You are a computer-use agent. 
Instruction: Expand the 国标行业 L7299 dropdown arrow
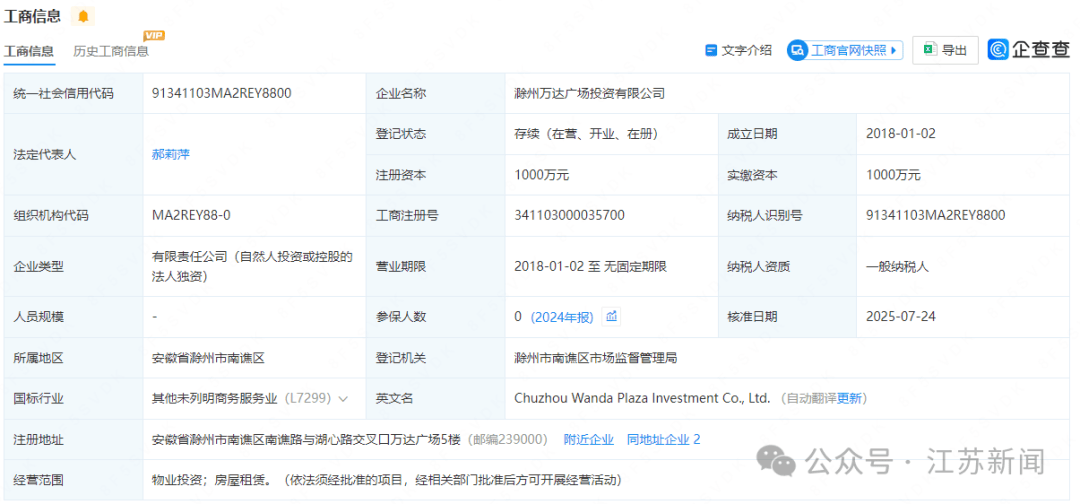point(344,399)
